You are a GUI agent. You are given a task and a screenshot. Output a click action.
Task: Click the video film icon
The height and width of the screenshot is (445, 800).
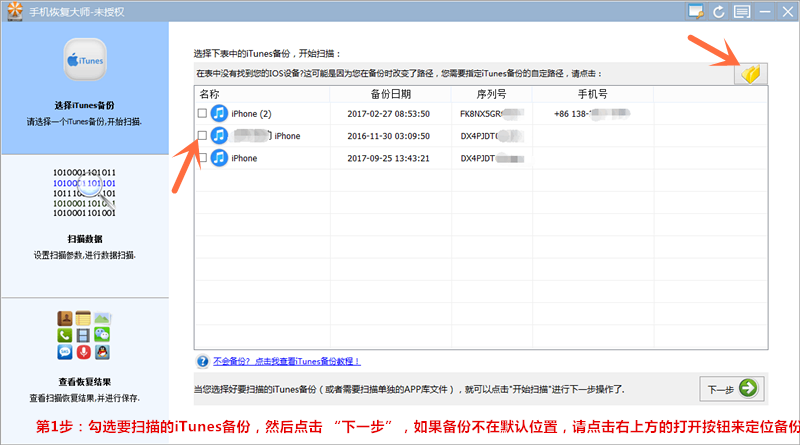pyautogui.click(x=83, y=335)
